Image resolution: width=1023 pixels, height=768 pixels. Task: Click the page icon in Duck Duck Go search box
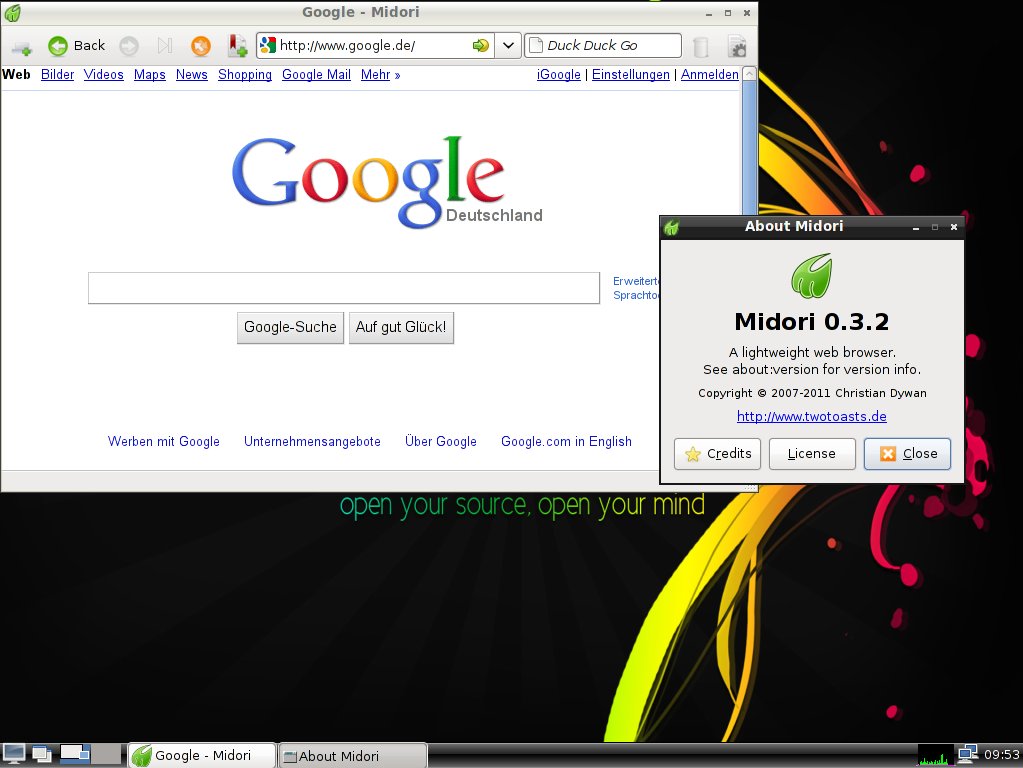click(535, 45)
